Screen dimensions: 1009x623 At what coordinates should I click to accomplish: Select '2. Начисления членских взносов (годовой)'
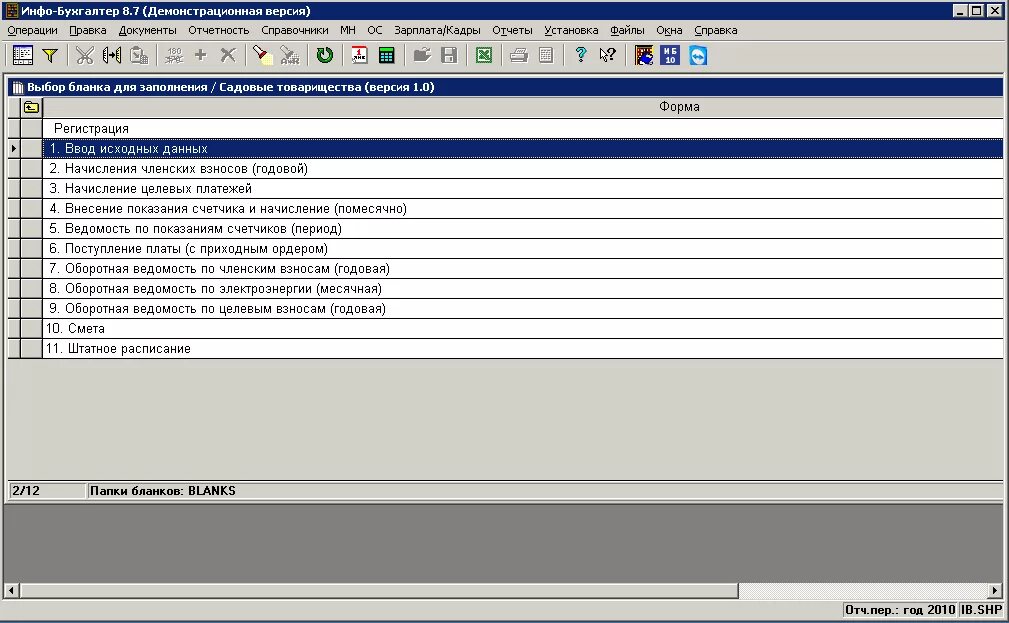523,169
